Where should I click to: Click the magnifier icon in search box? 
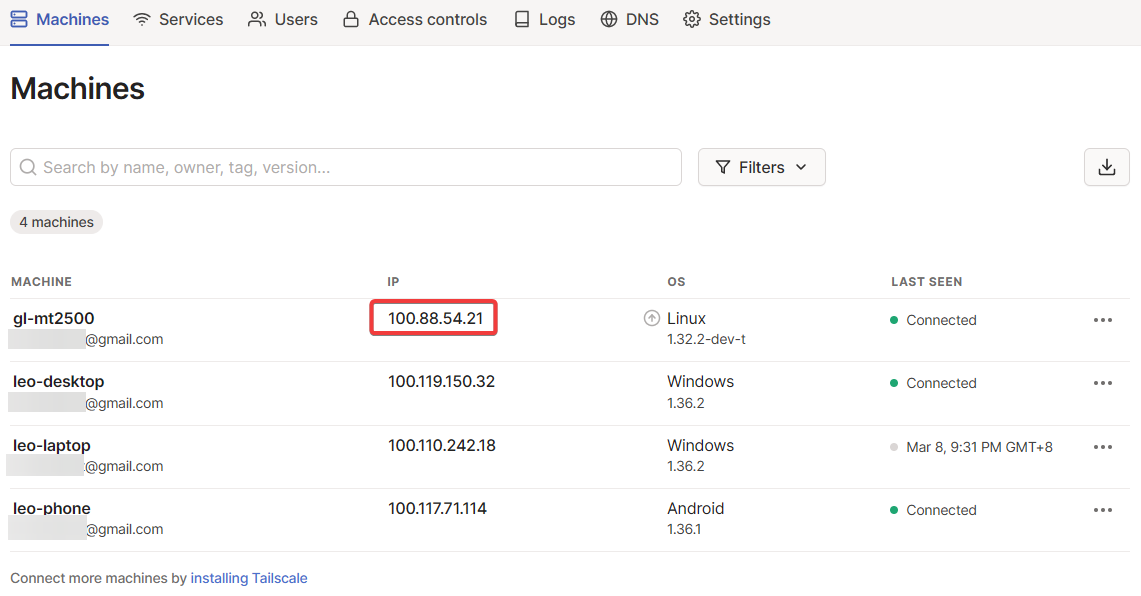click(x=28, y=167)
